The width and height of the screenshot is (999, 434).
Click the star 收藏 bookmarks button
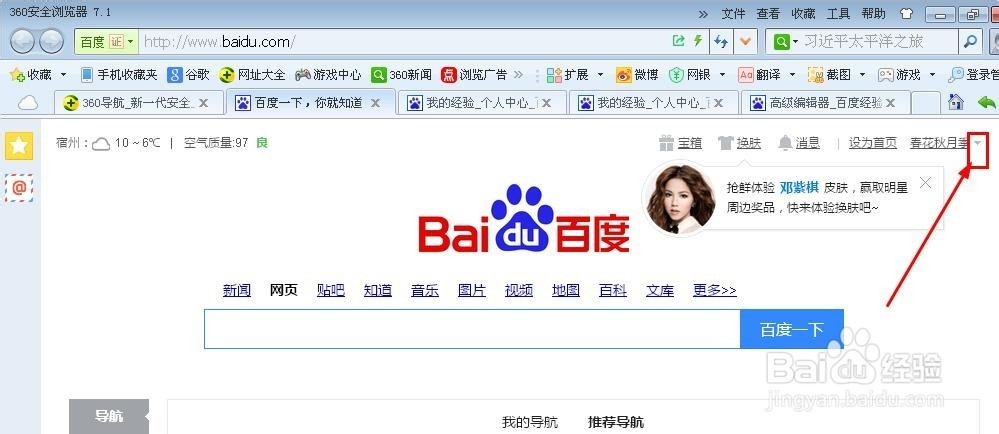coord(31,75)
